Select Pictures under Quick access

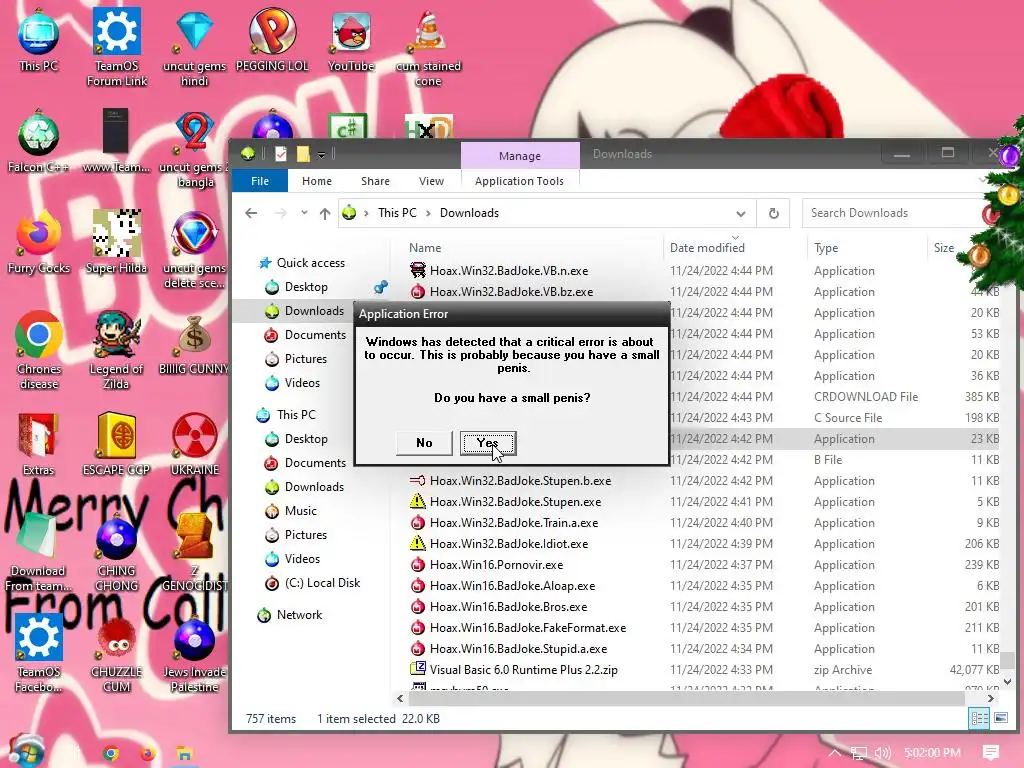tap(306, 359)
